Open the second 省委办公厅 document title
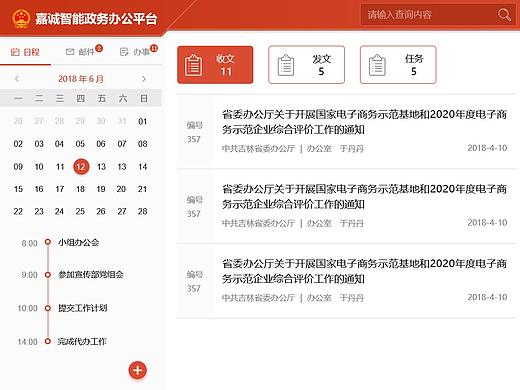 364,196
